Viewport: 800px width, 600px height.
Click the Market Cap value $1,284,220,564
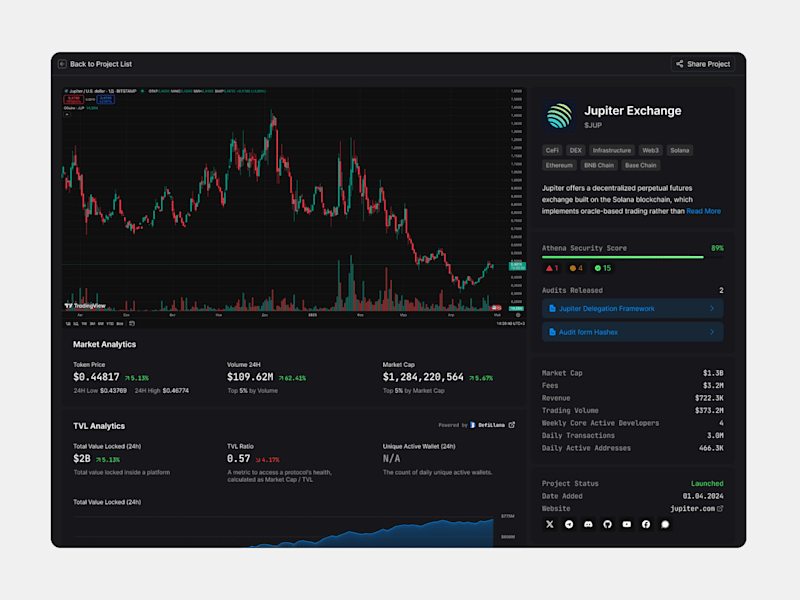coord(423,377)
